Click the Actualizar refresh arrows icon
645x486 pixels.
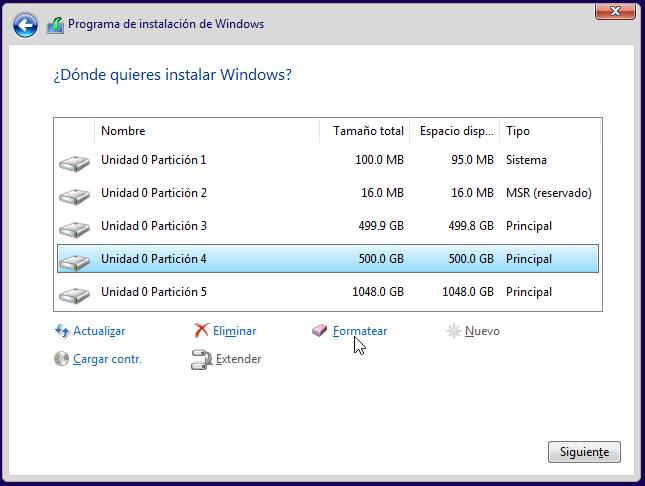tap(62, 331)
